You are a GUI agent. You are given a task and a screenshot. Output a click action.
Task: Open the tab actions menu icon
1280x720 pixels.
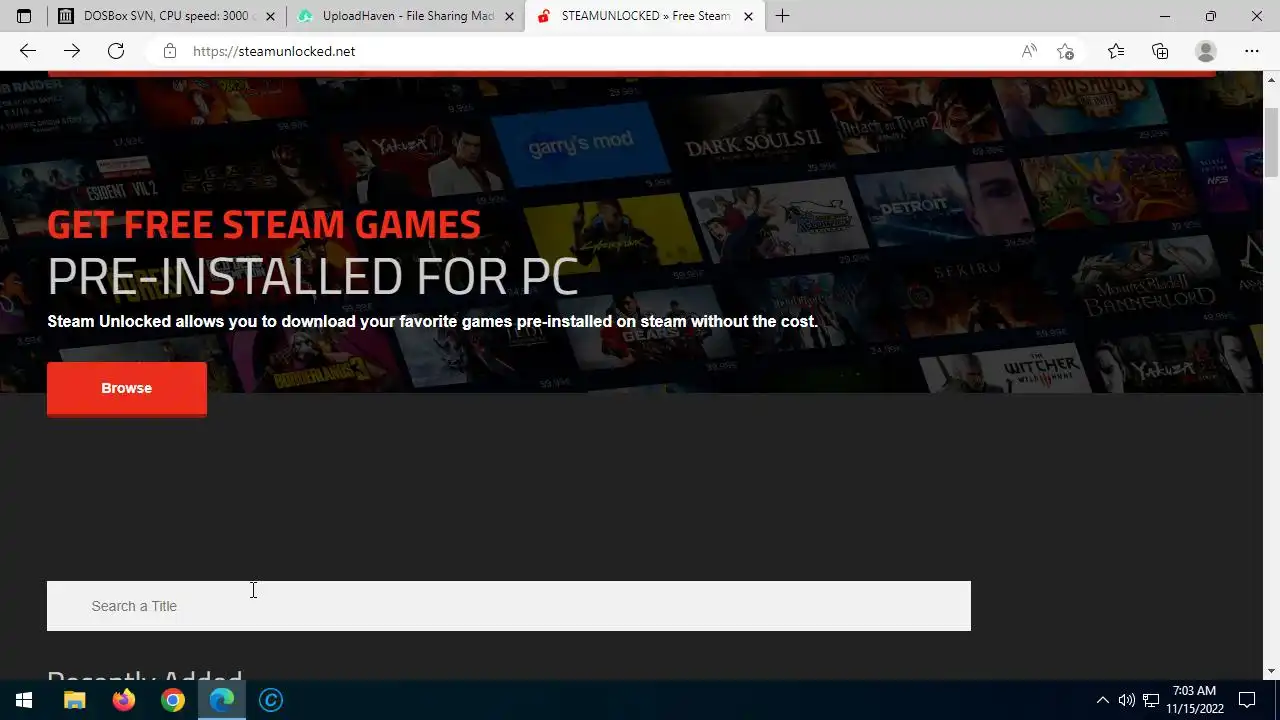click(24, 16)
